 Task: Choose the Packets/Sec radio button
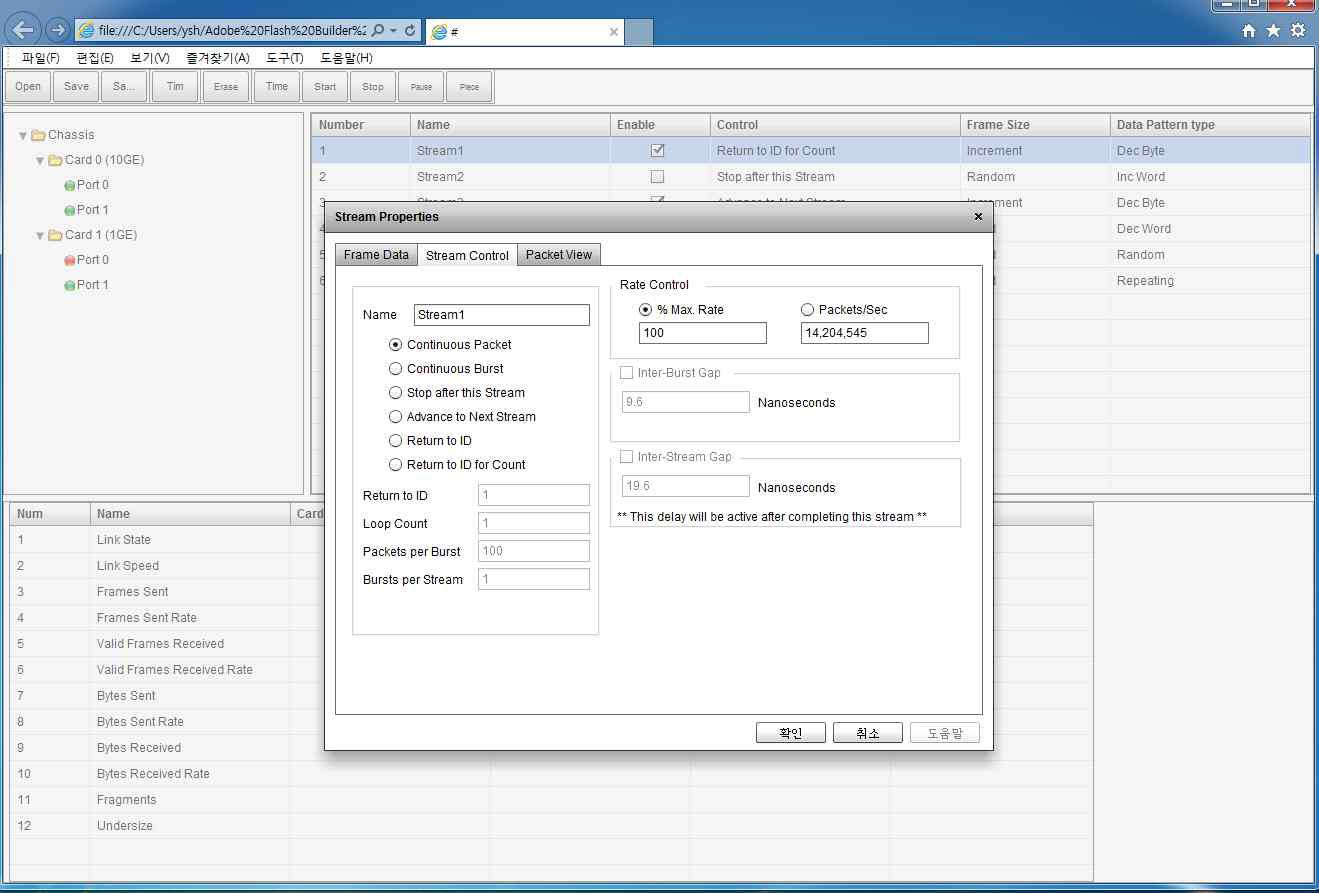[807, 310]
